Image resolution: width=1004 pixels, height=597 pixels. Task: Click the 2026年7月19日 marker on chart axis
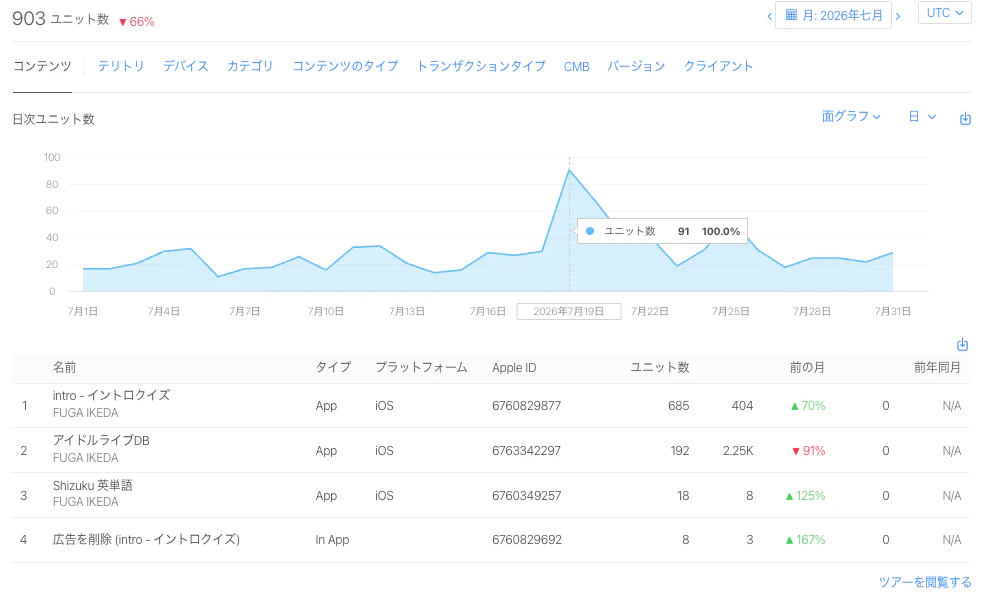(569, 311)
